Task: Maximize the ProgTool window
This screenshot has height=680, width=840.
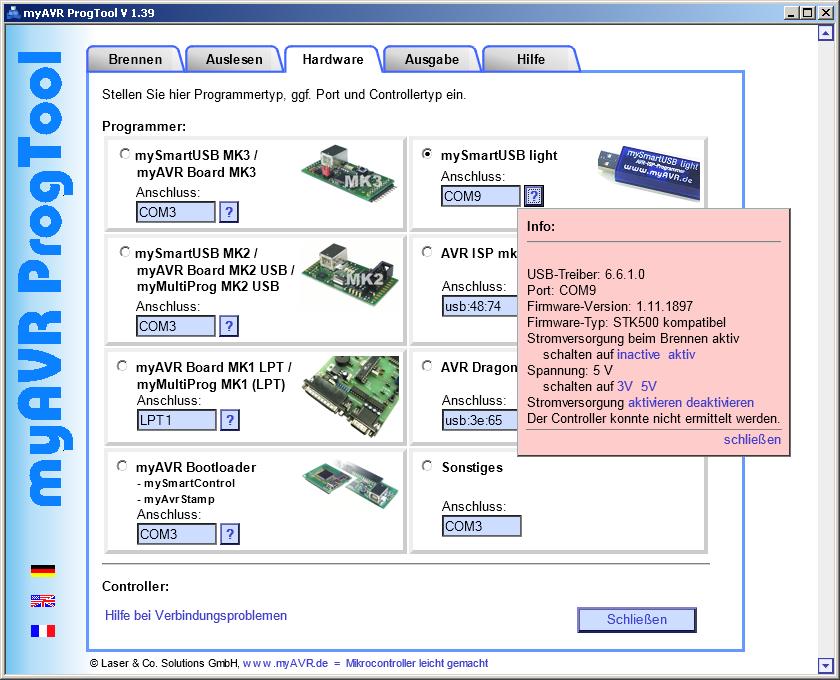Action: pyautogui.click(x=808, y=12)
